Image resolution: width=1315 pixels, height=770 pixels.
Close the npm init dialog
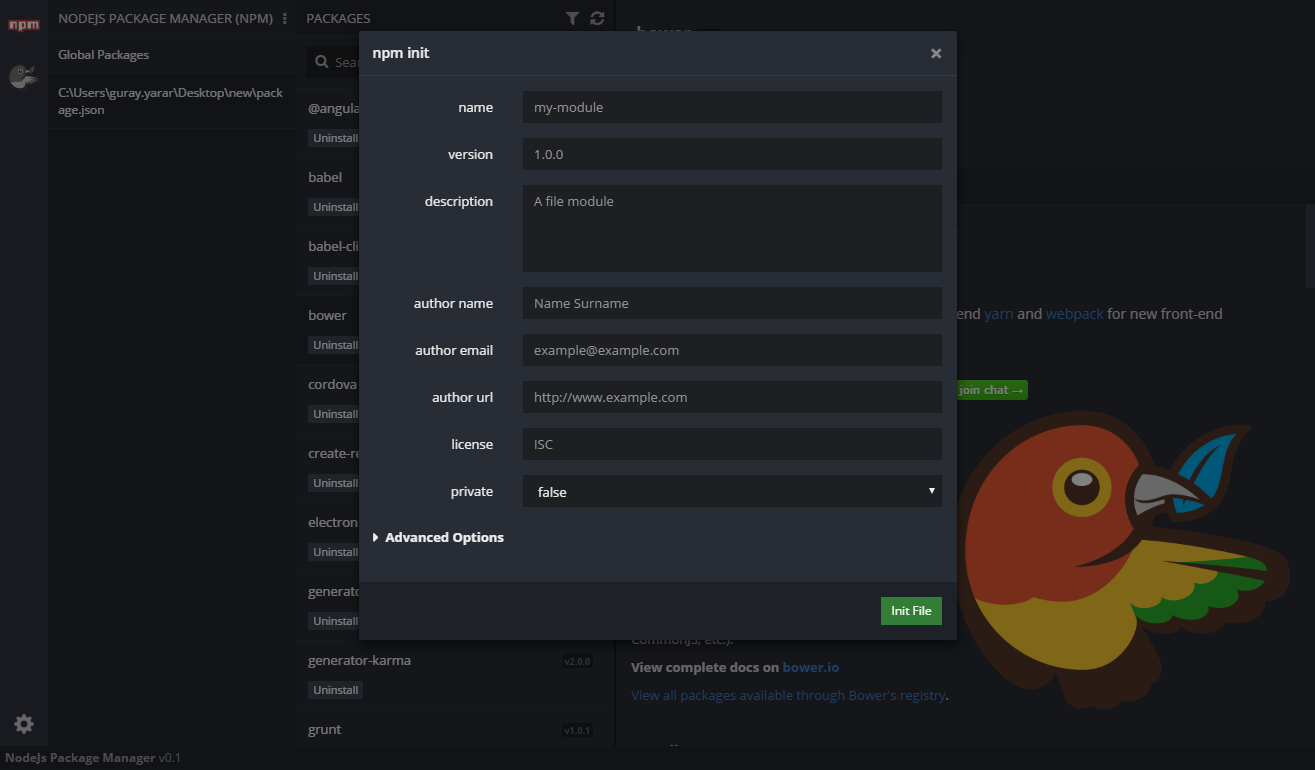pos(936,53)
